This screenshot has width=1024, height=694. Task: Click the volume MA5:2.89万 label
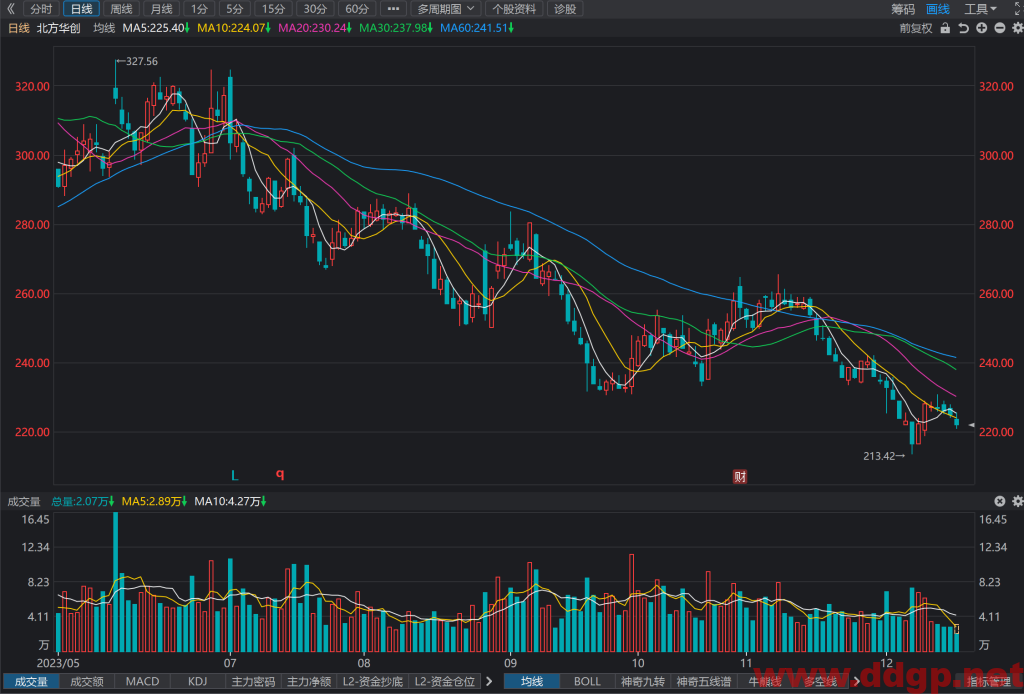click(x=155, y=501)
